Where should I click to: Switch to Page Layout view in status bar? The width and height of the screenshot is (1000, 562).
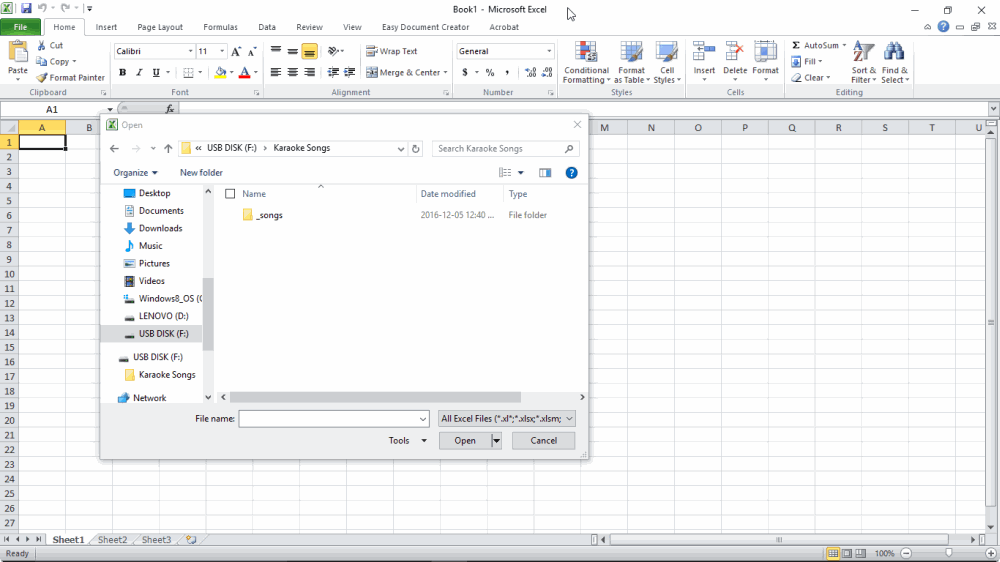[847, 553]
